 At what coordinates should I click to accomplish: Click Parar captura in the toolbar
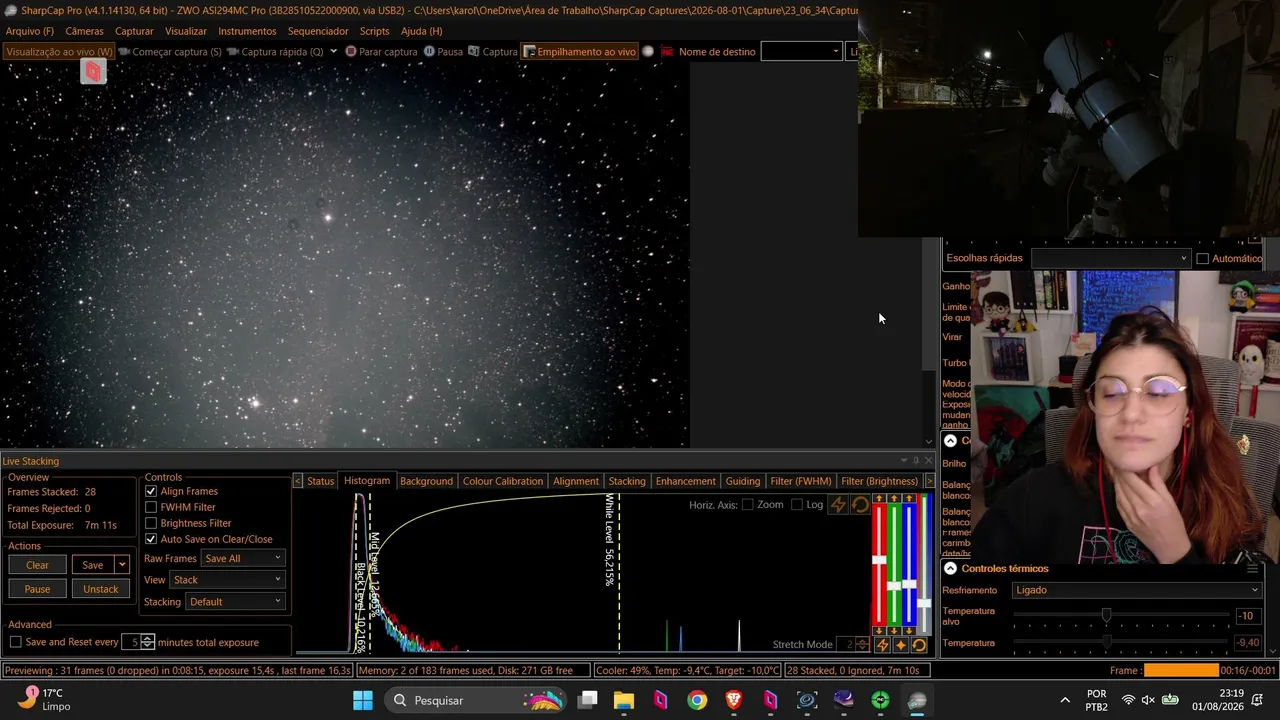[x=381, y=51]
